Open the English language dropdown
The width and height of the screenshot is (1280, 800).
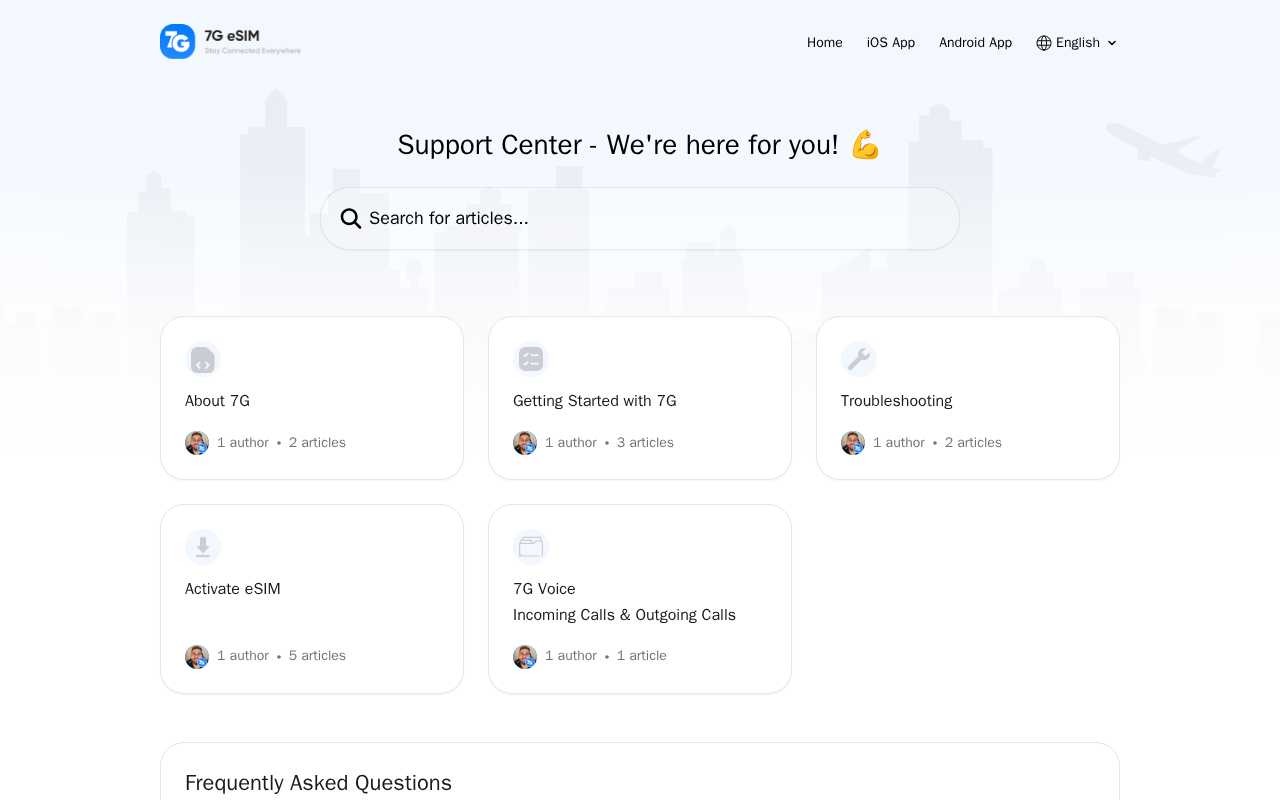1077,43
